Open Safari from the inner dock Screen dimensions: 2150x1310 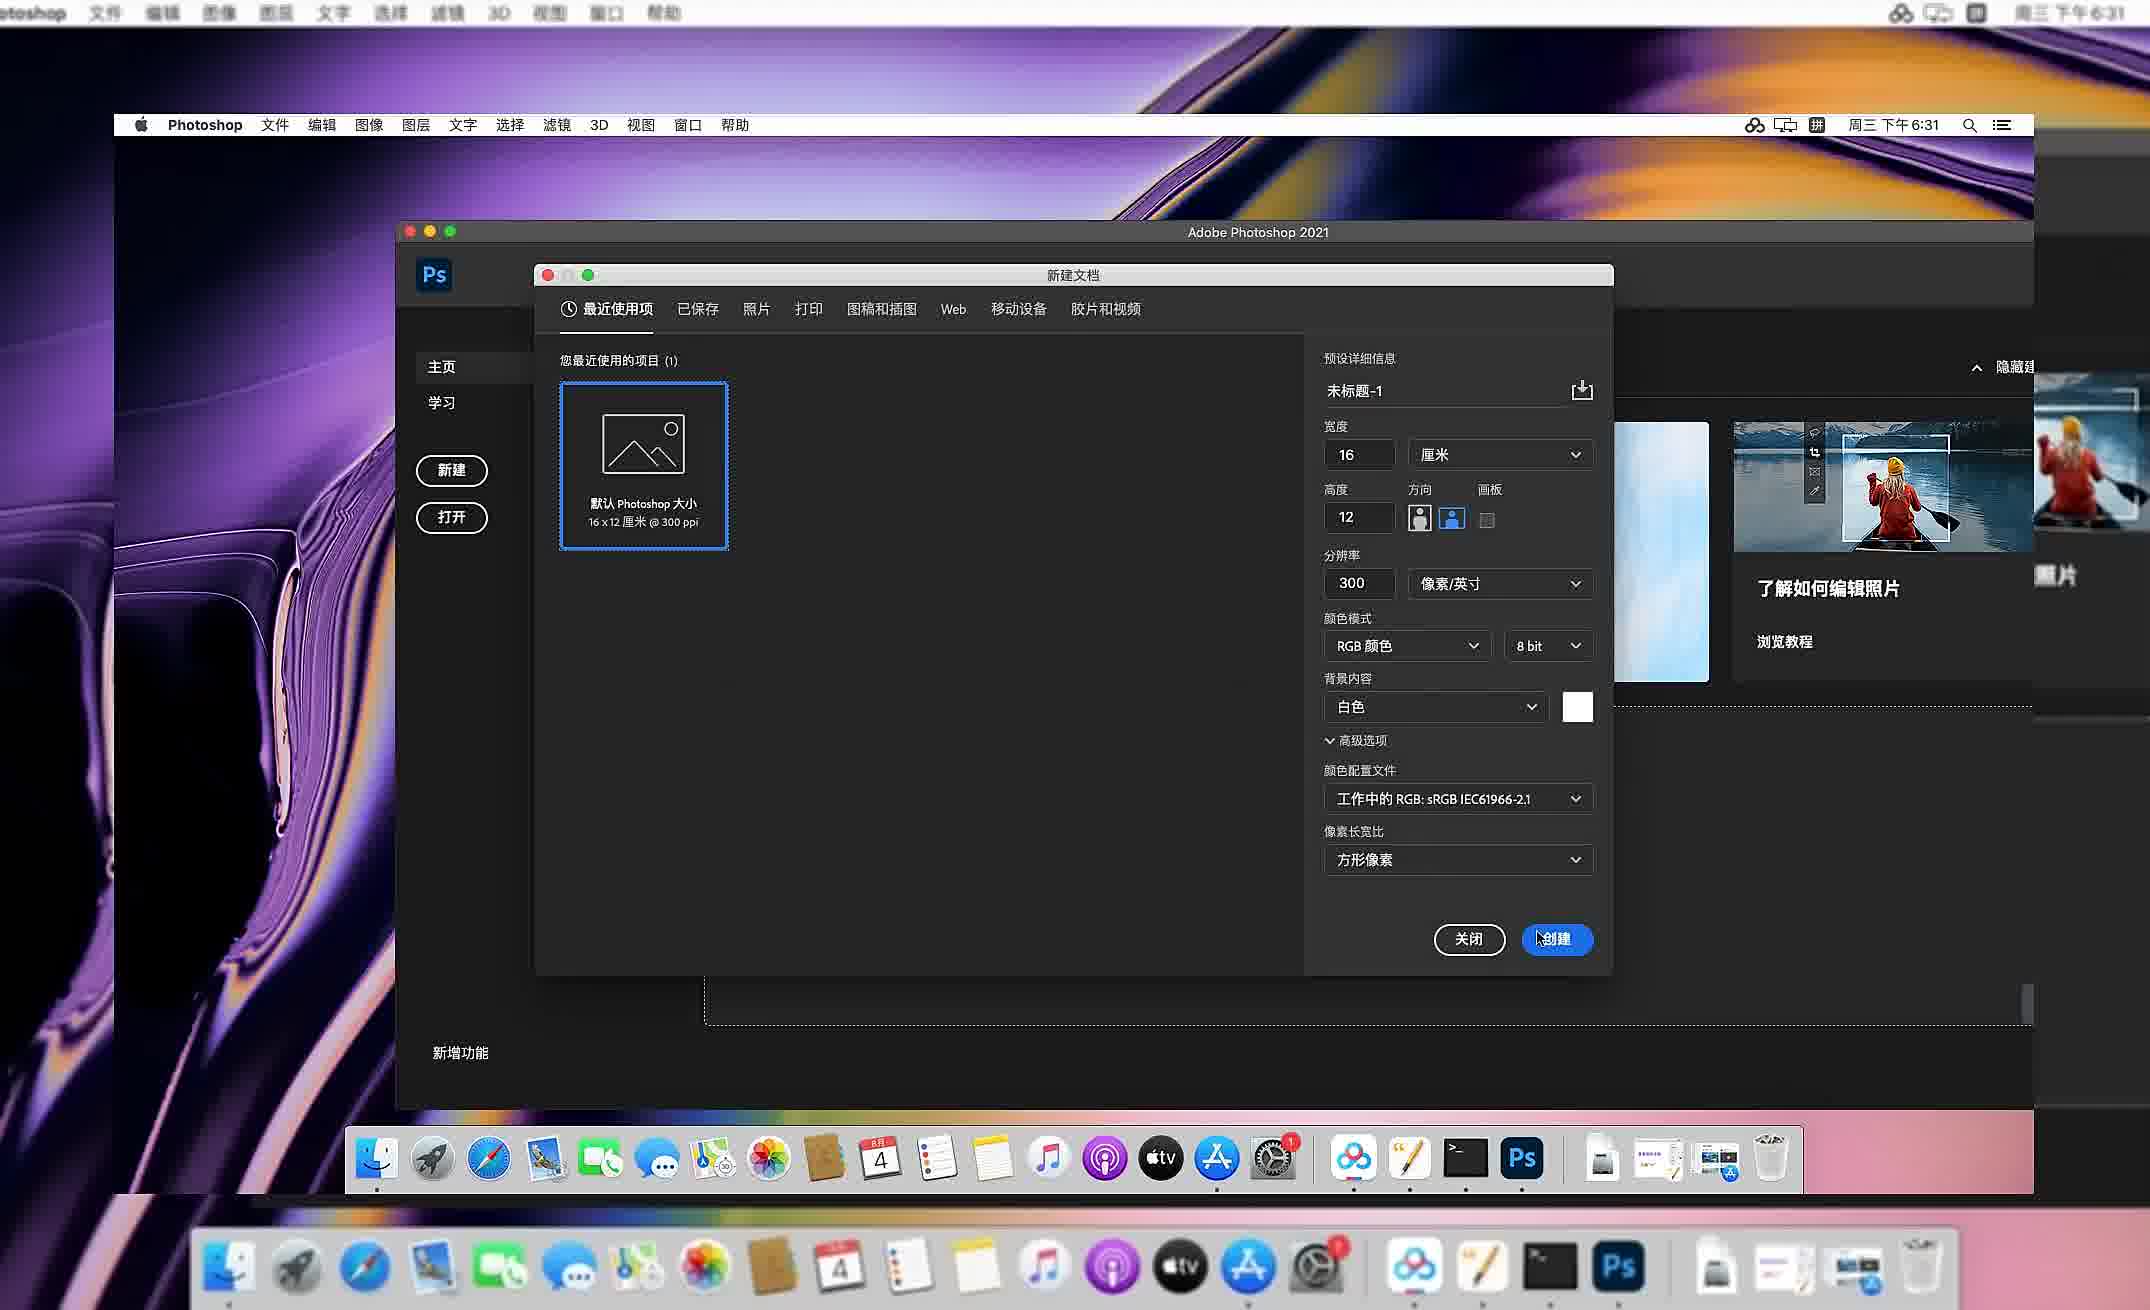coord(488,1159)
